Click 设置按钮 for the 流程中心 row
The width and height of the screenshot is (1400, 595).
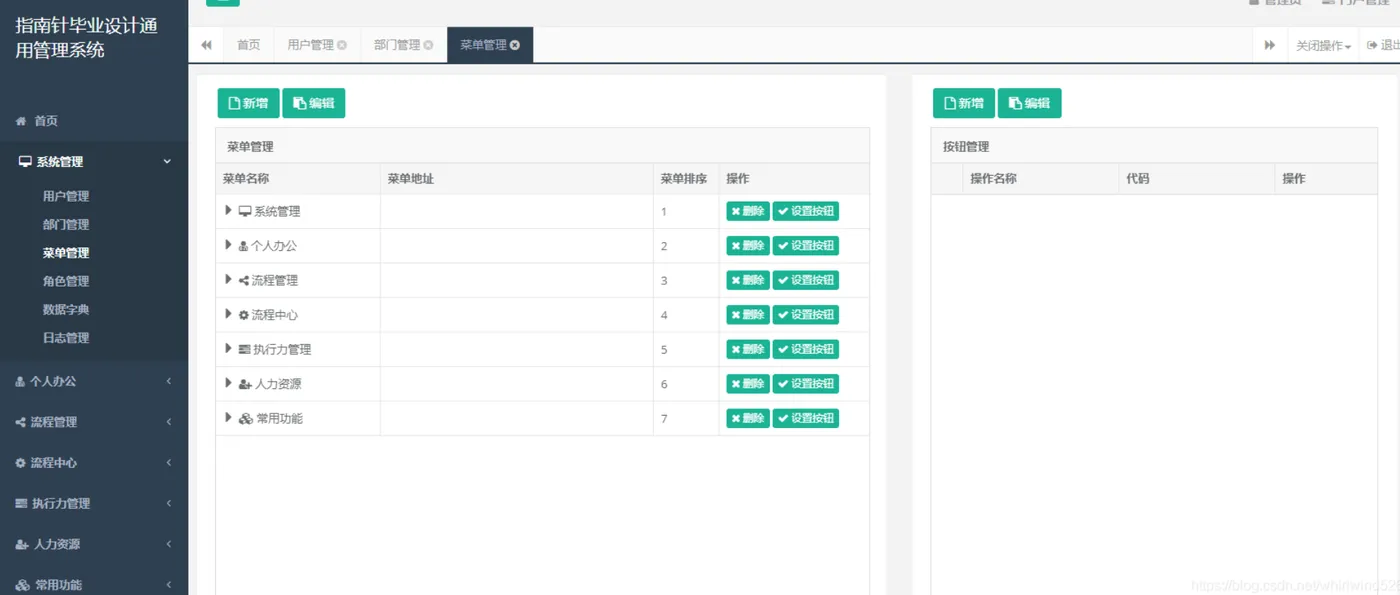click(805, 315)
